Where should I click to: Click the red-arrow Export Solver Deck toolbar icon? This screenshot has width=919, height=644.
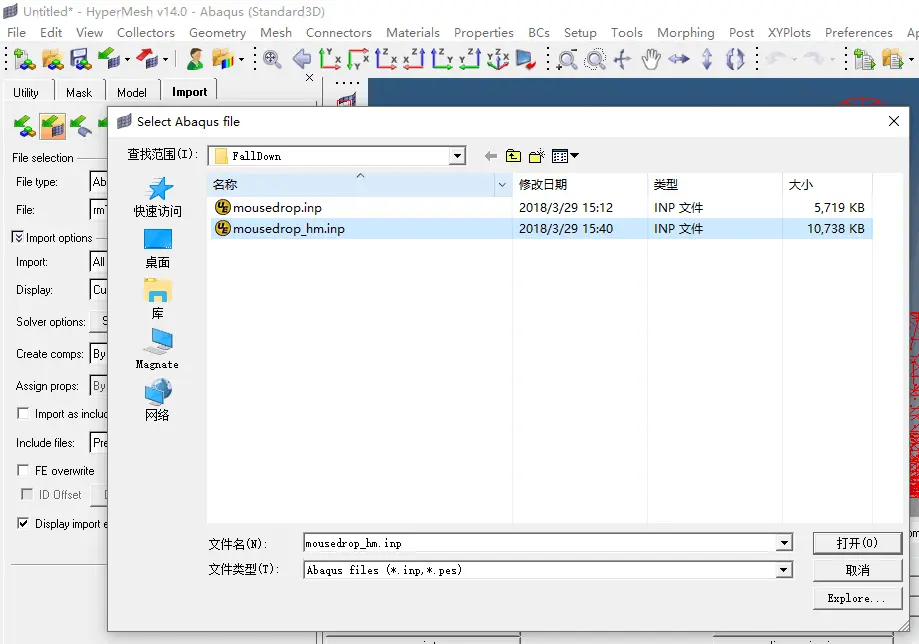pyautogui.click(x=147, y=59)
